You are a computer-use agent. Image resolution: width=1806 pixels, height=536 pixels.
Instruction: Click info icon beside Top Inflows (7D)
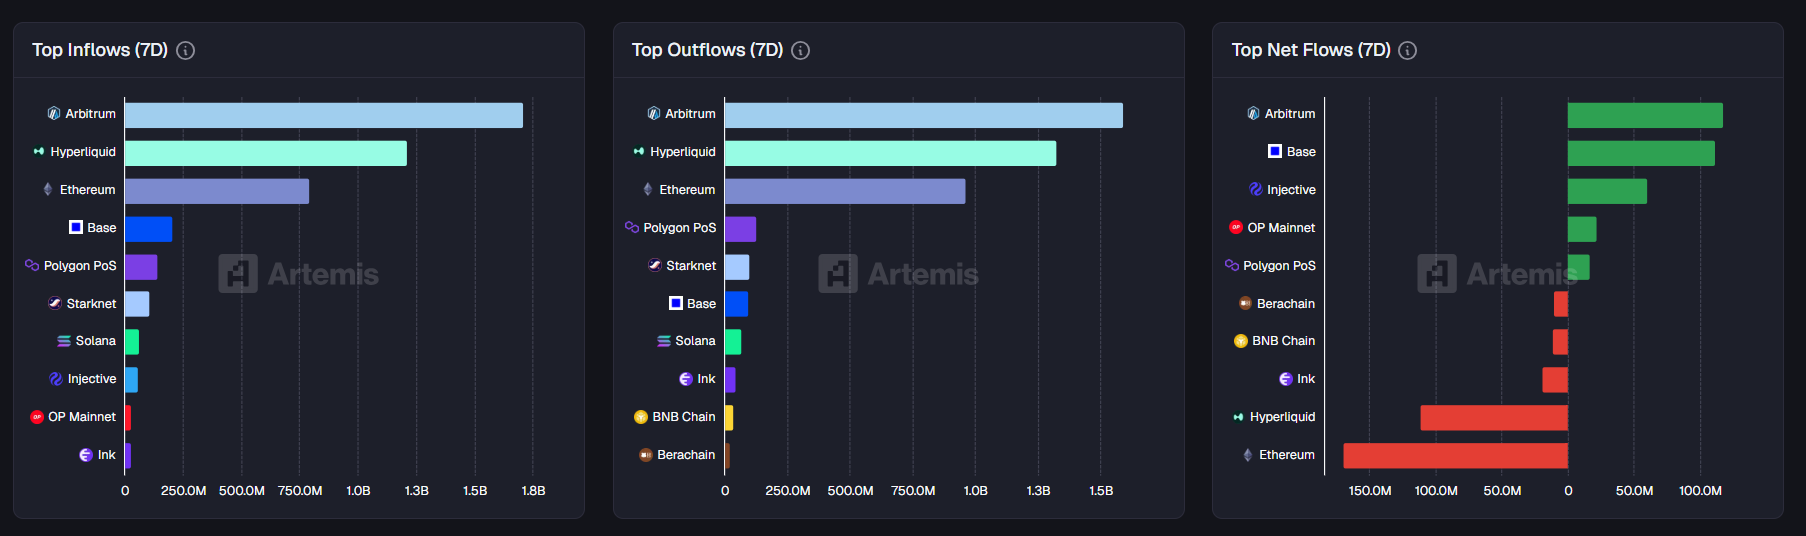[x=185, y=50]
